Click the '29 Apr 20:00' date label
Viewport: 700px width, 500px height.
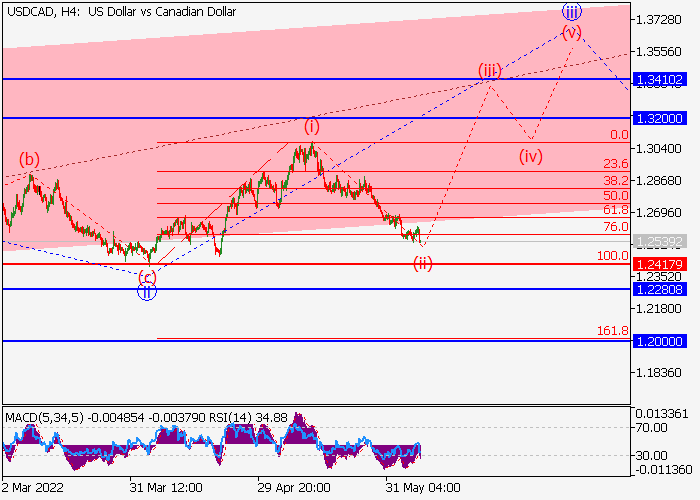coord(294,488)
